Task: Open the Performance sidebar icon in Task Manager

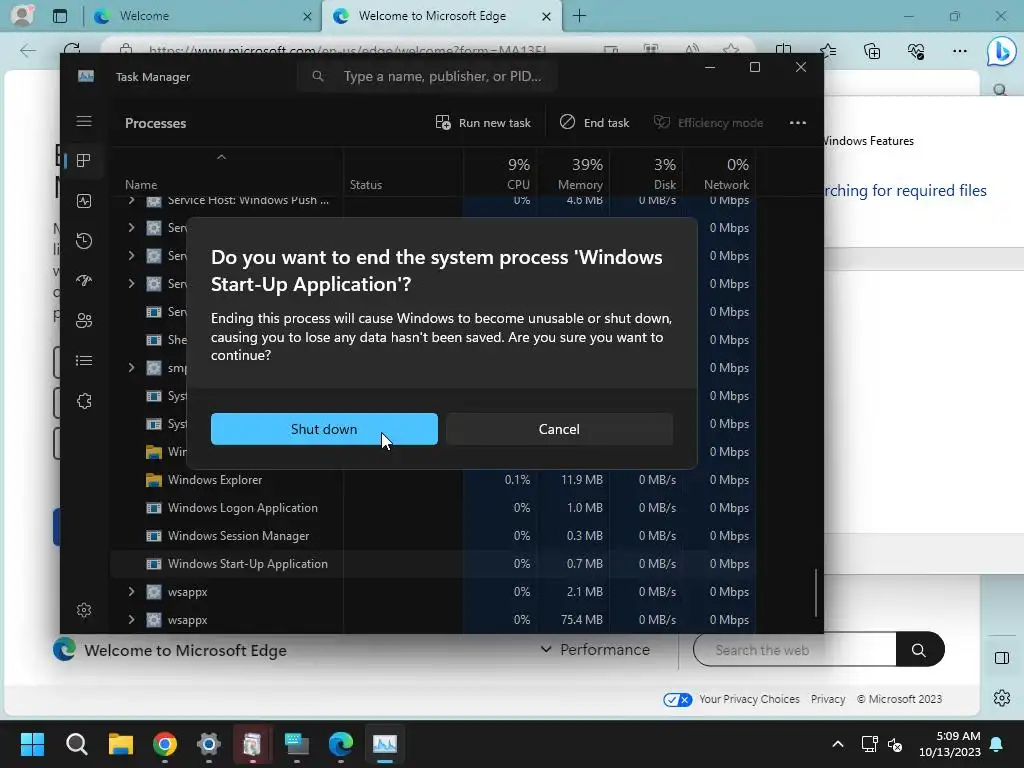Action: pyautogui.click(x=84, y=201)
